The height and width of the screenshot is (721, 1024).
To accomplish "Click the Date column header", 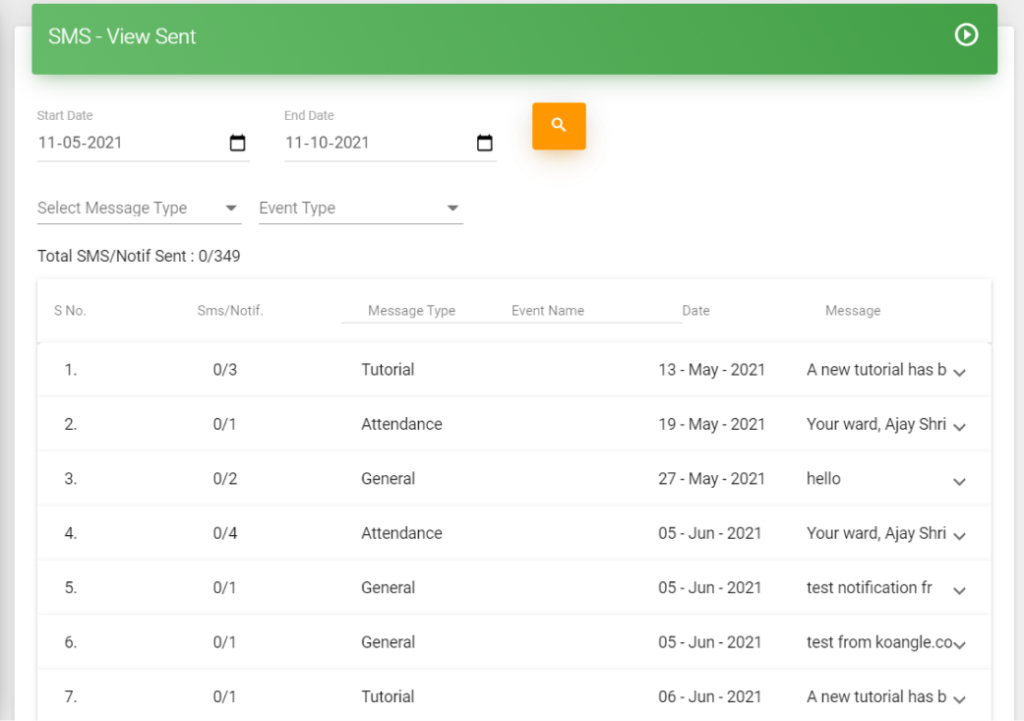I will click(696, 311).
